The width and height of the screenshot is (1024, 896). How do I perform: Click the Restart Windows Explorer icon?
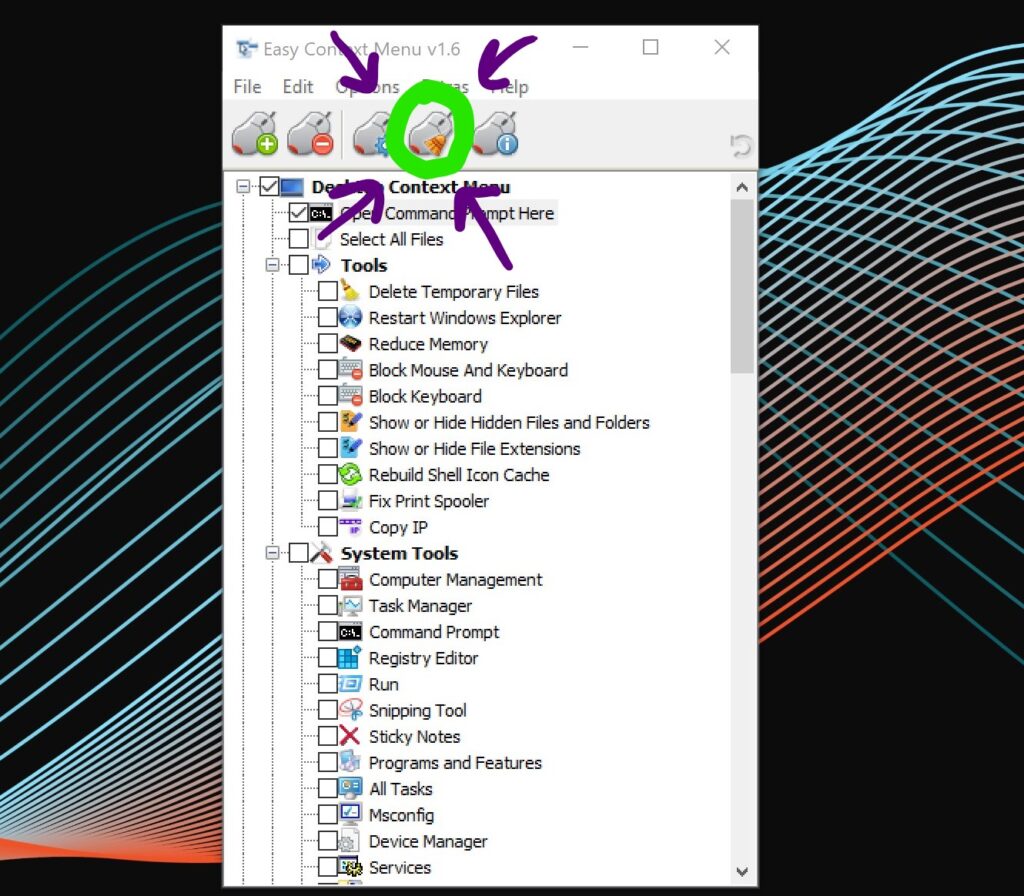pos(350,317)
